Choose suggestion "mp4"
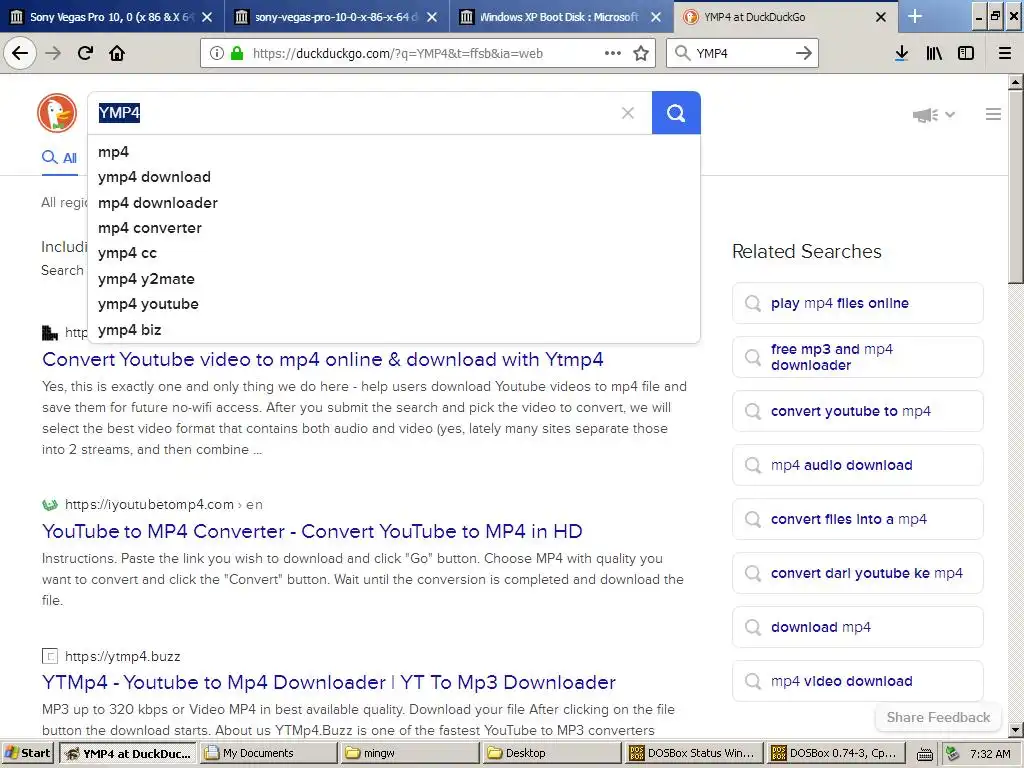The height and width of the screenshot is (768, 1024). [394, 152]
